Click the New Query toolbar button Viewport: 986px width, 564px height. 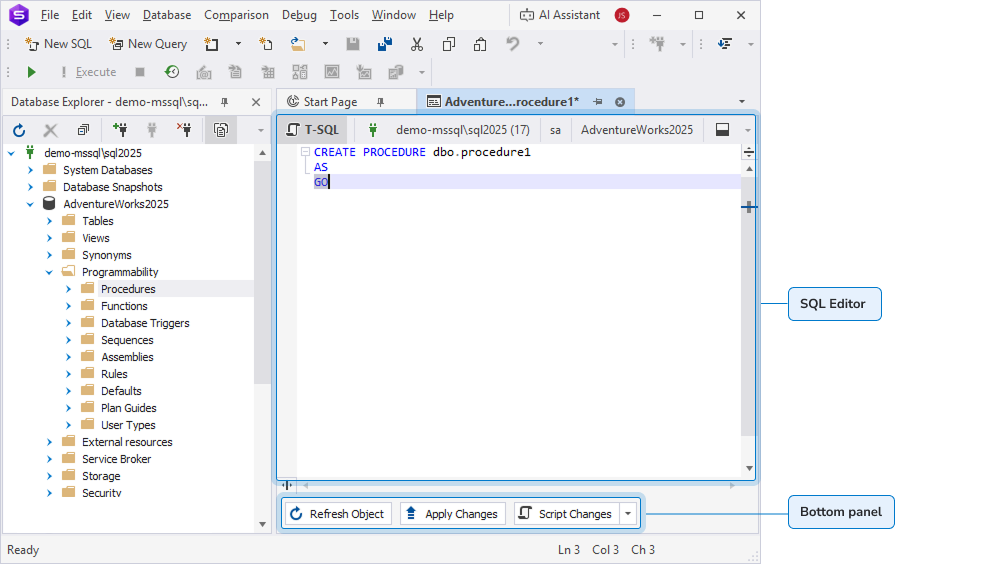[x=148, y=44]
